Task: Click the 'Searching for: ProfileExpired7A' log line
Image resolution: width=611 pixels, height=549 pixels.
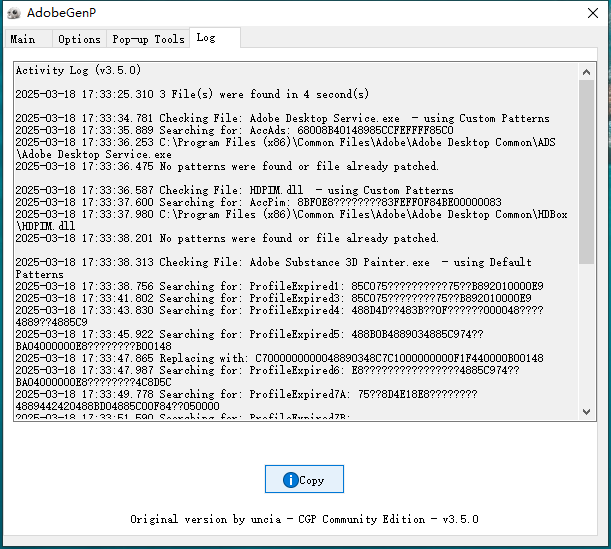Action: 246,400
